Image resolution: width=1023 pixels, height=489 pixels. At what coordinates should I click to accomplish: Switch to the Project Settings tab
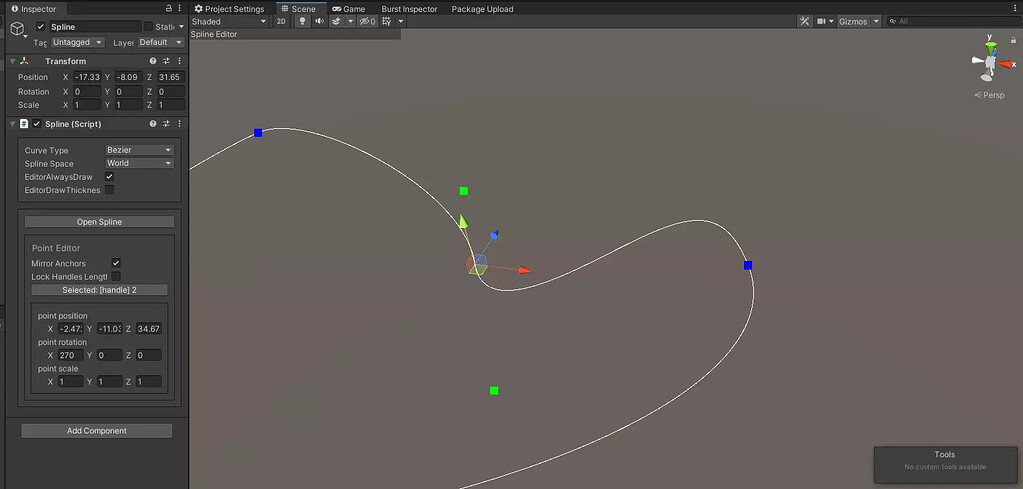click(x=232, y=8)
